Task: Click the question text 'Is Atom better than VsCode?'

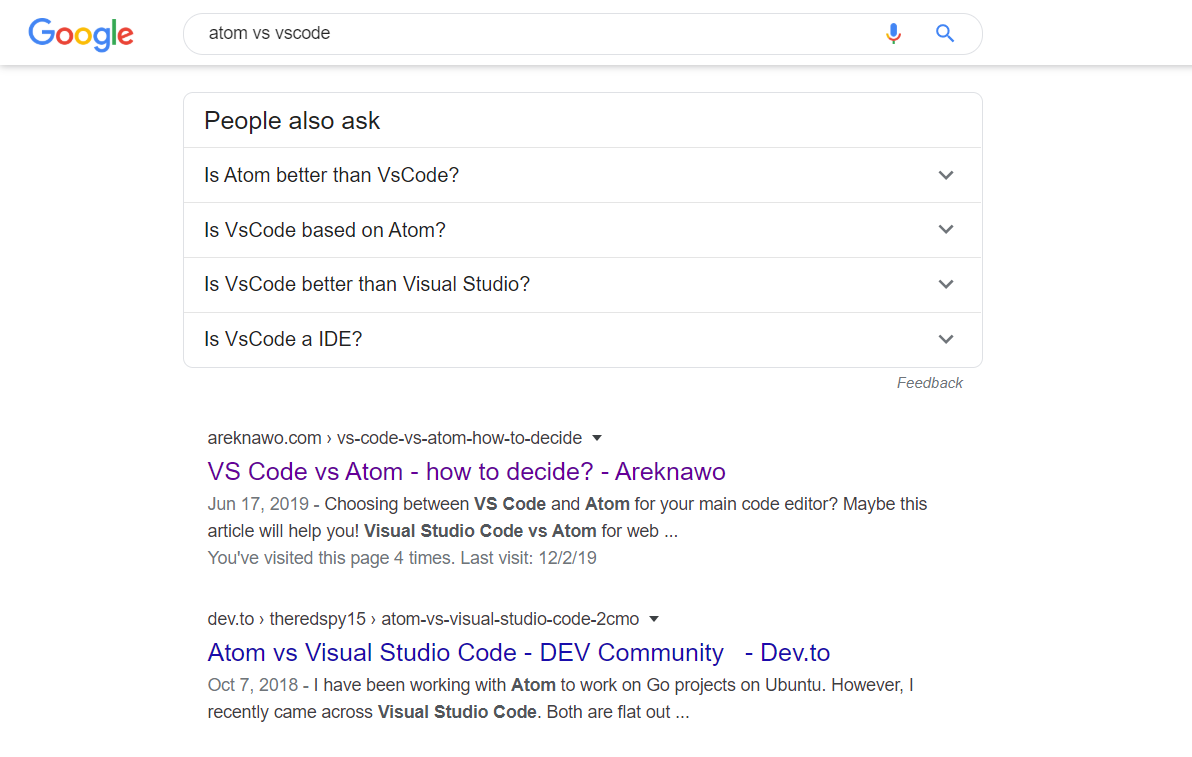Action: tap(331, 175)
